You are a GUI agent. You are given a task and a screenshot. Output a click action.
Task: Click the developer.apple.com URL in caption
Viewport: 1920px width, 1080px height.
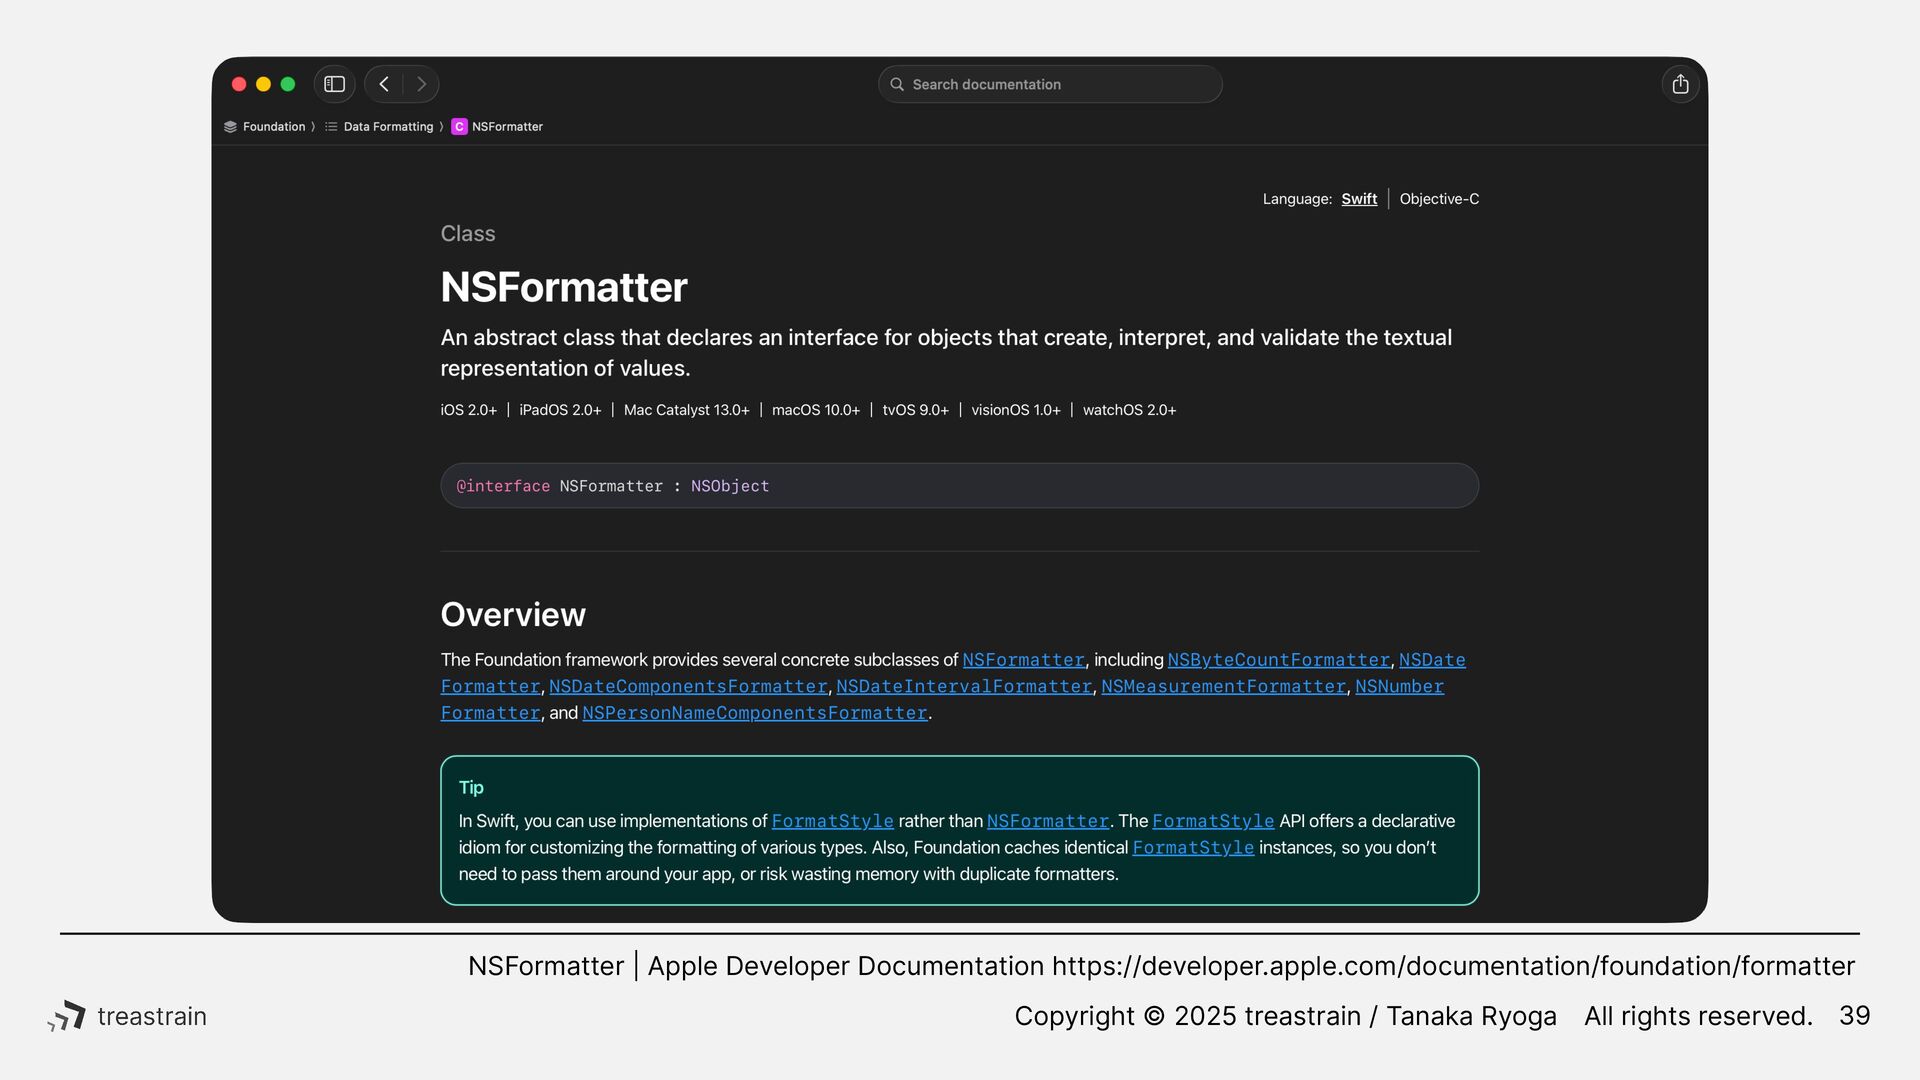1453,966
